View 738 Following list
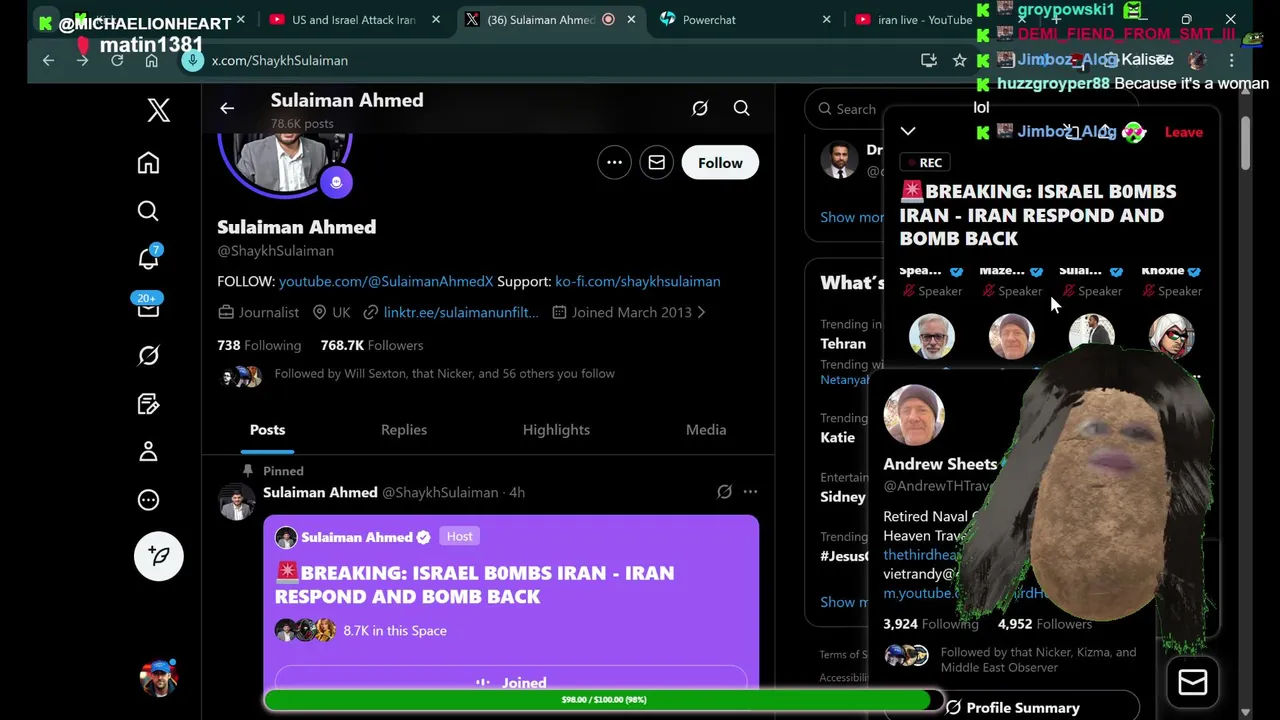The image size is (1280, 720). tap(259, 345)
